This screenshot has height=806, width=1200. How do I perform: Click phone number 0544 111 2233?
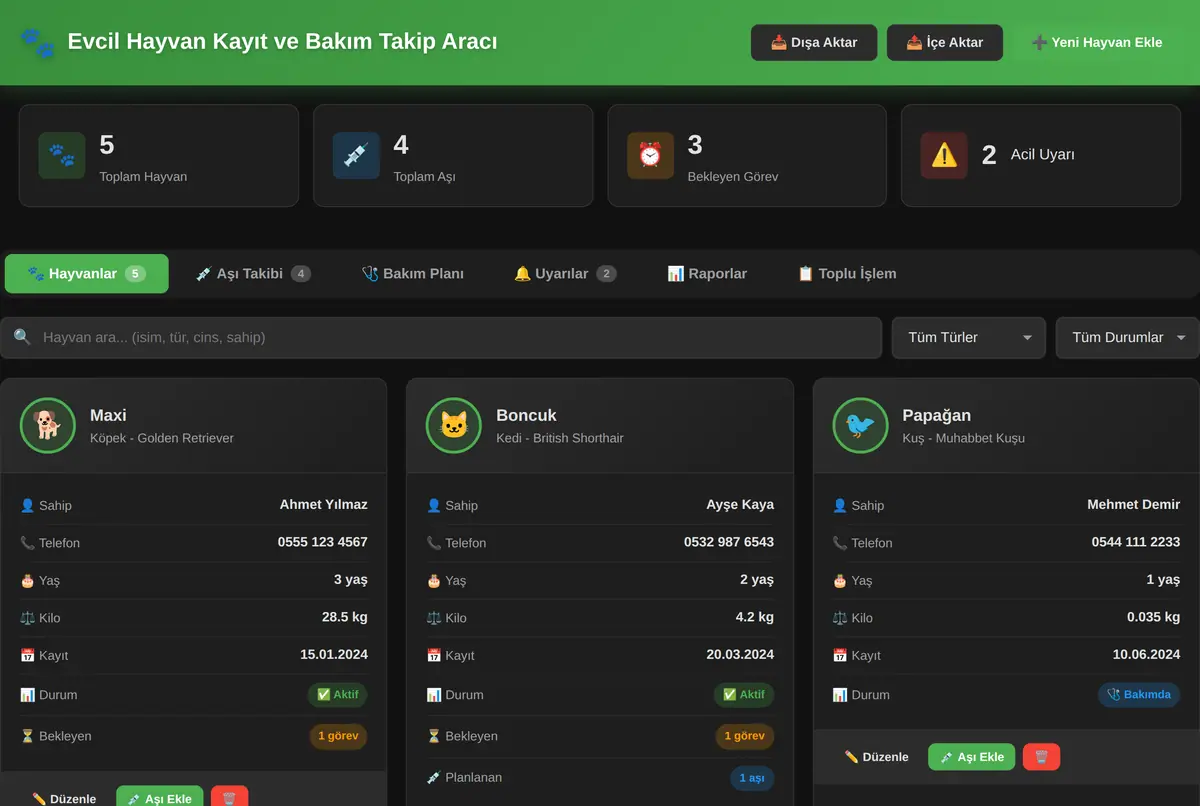1136,542
